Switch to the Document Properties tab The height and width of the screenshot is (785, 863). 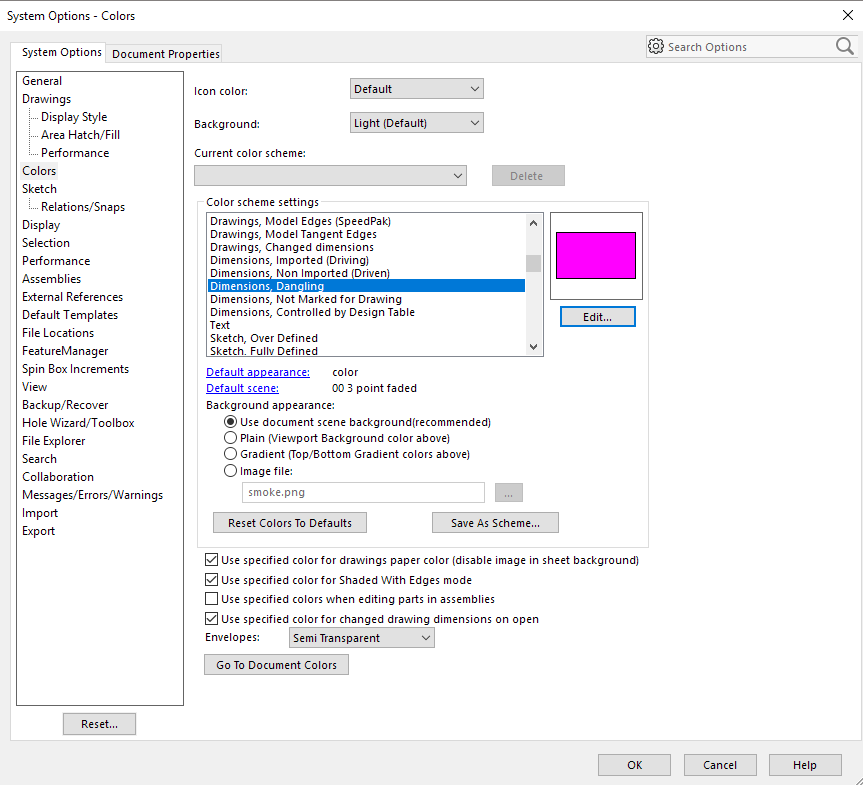[x=166, y=54]
